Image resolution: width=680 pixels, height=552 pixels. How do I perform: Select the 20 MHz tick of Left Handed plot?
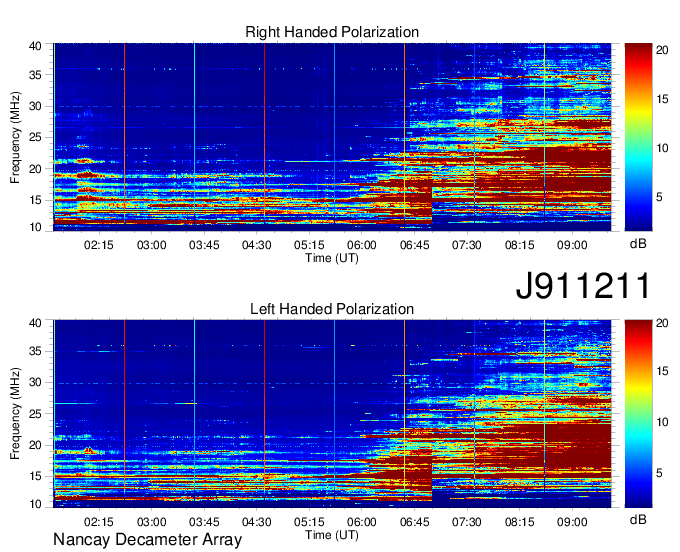pyautogui.click(x=35, y=445)
